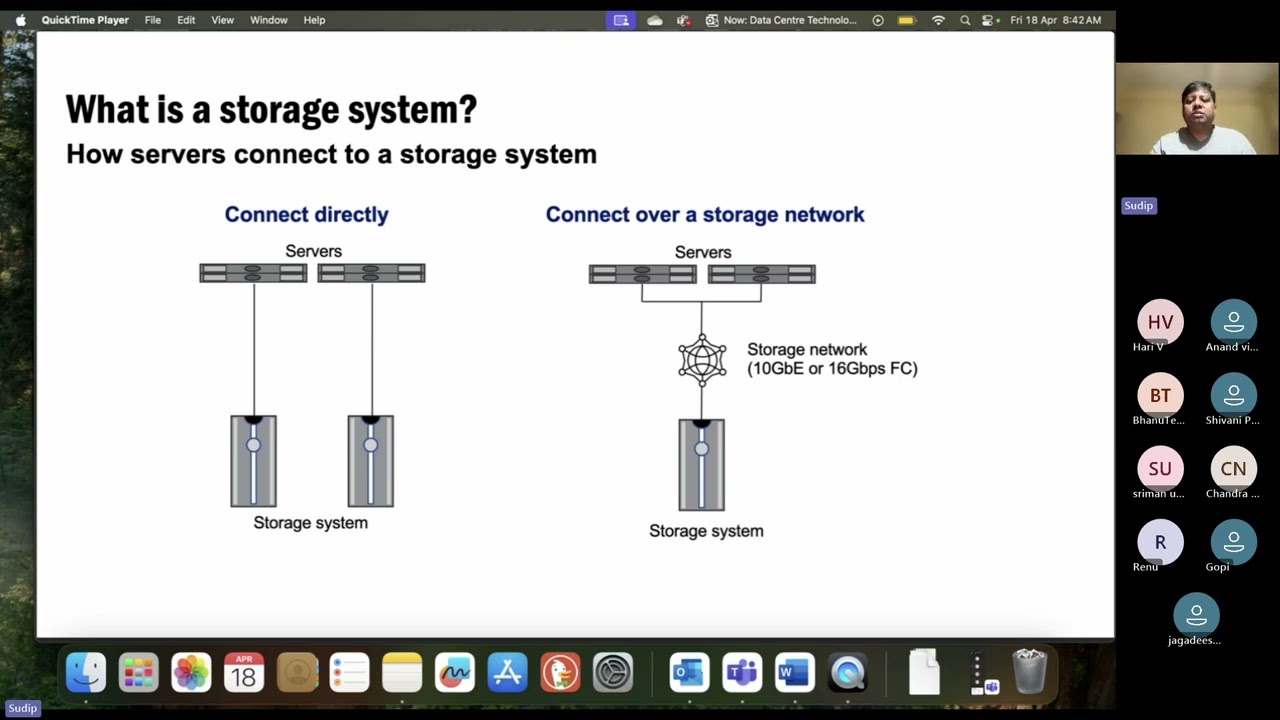Open the Window menu
Screen dimensions: 1280x720
pos(269,20)
